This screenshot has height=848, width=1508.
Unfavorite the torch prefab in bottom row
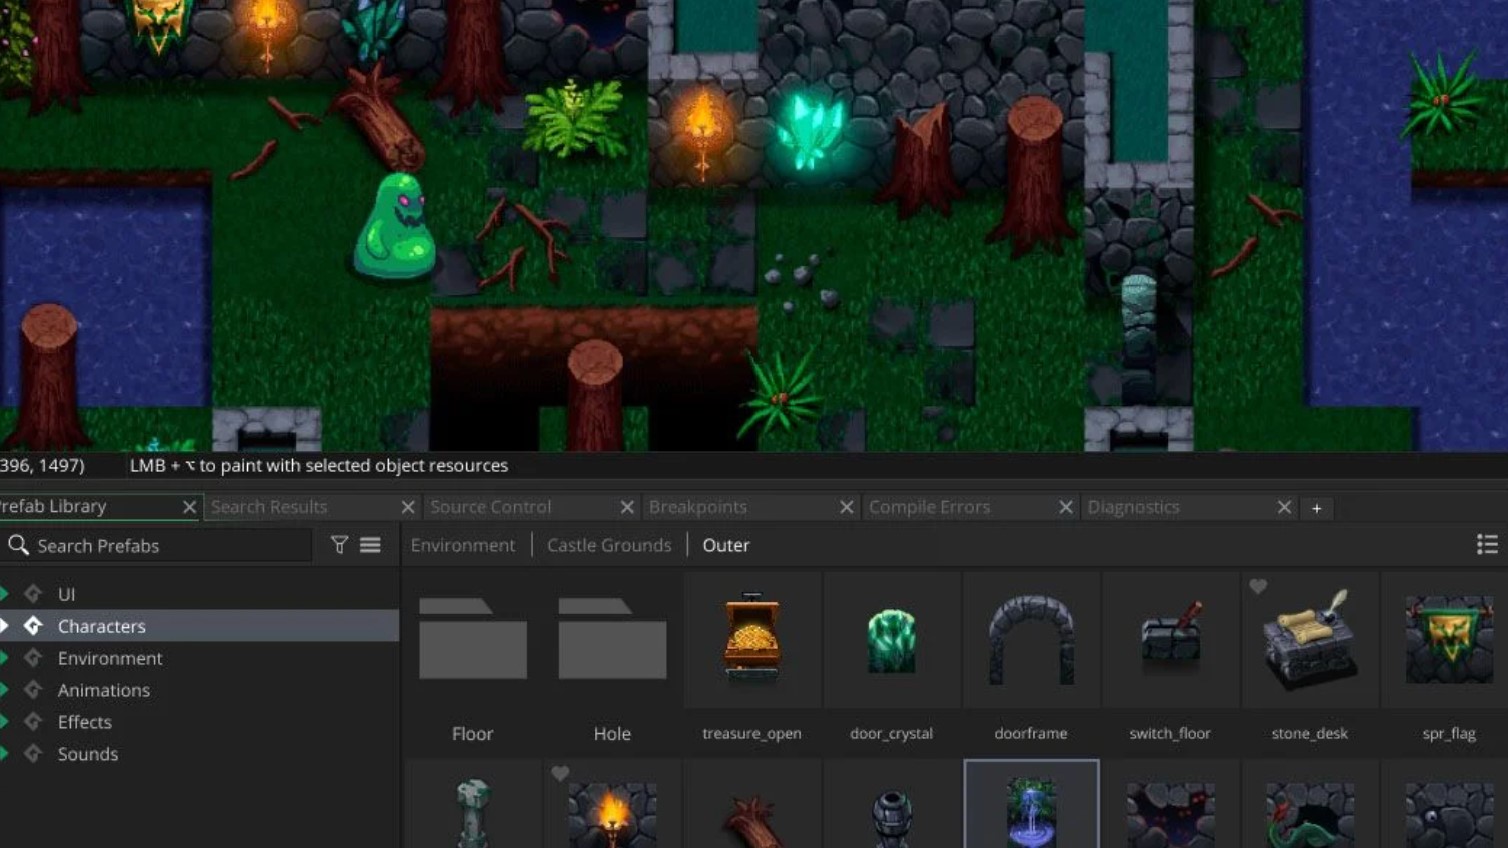pos(560,774)
